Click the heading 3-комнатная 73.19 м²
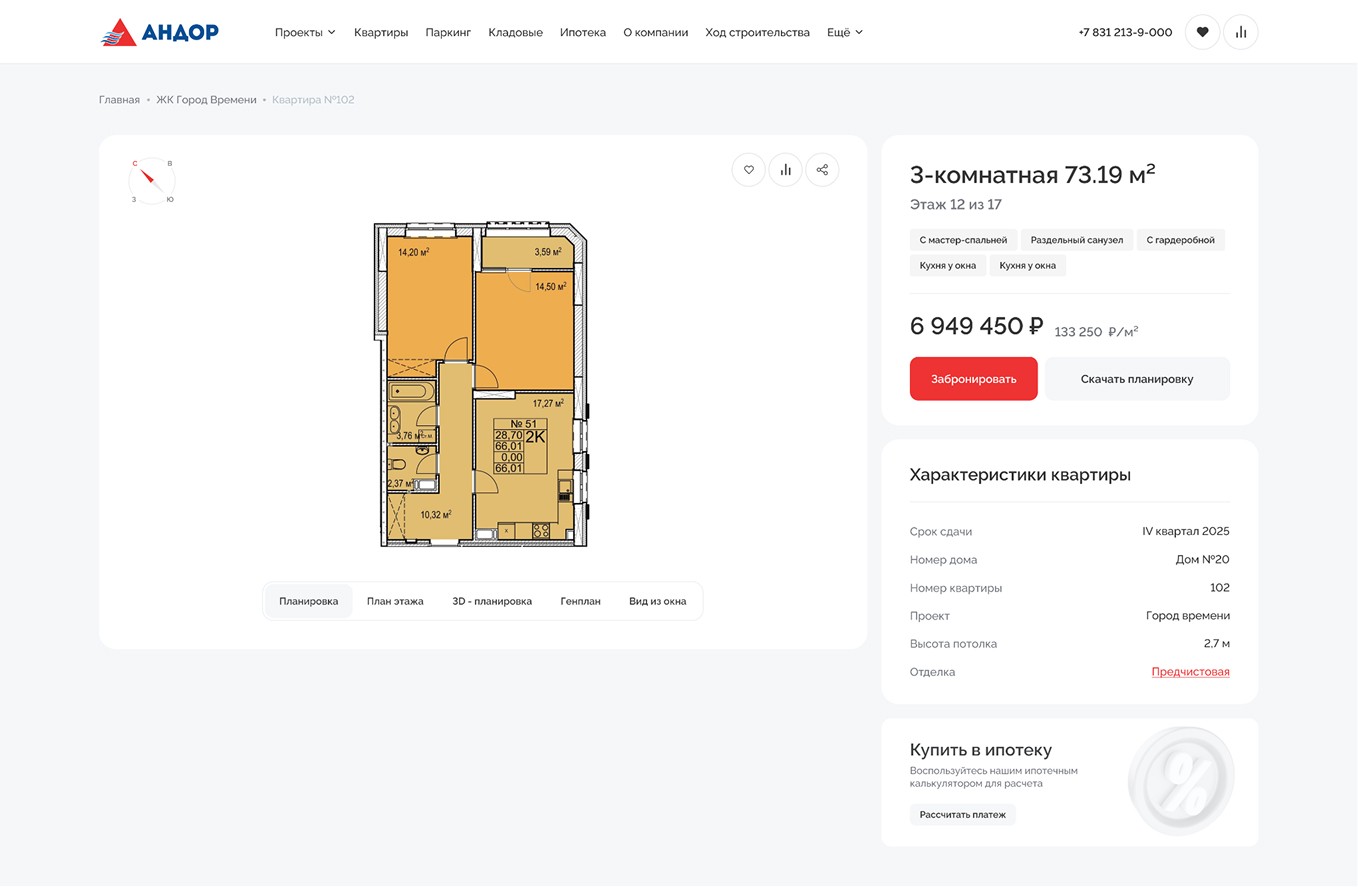Viewport: 1358px width, 887px height. (1032, 175)
